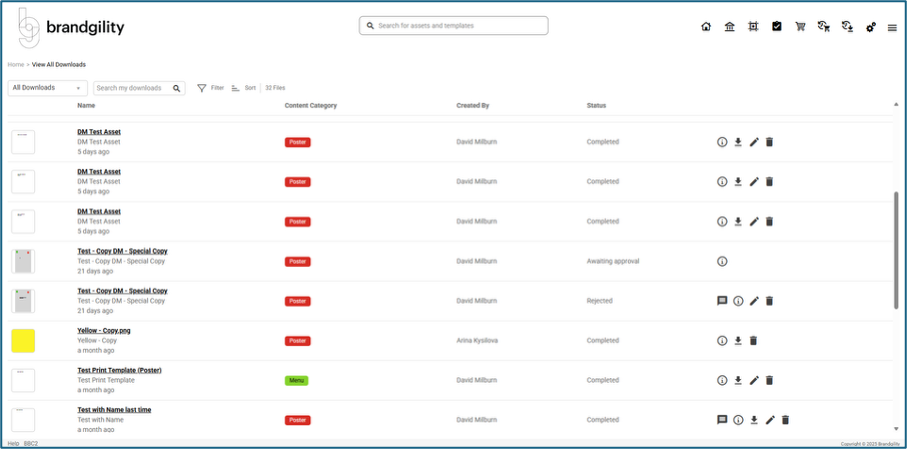This screenshot has width=908, height=450.
Task: Show info for the Awaiting approval item
Action: point(722,261)
